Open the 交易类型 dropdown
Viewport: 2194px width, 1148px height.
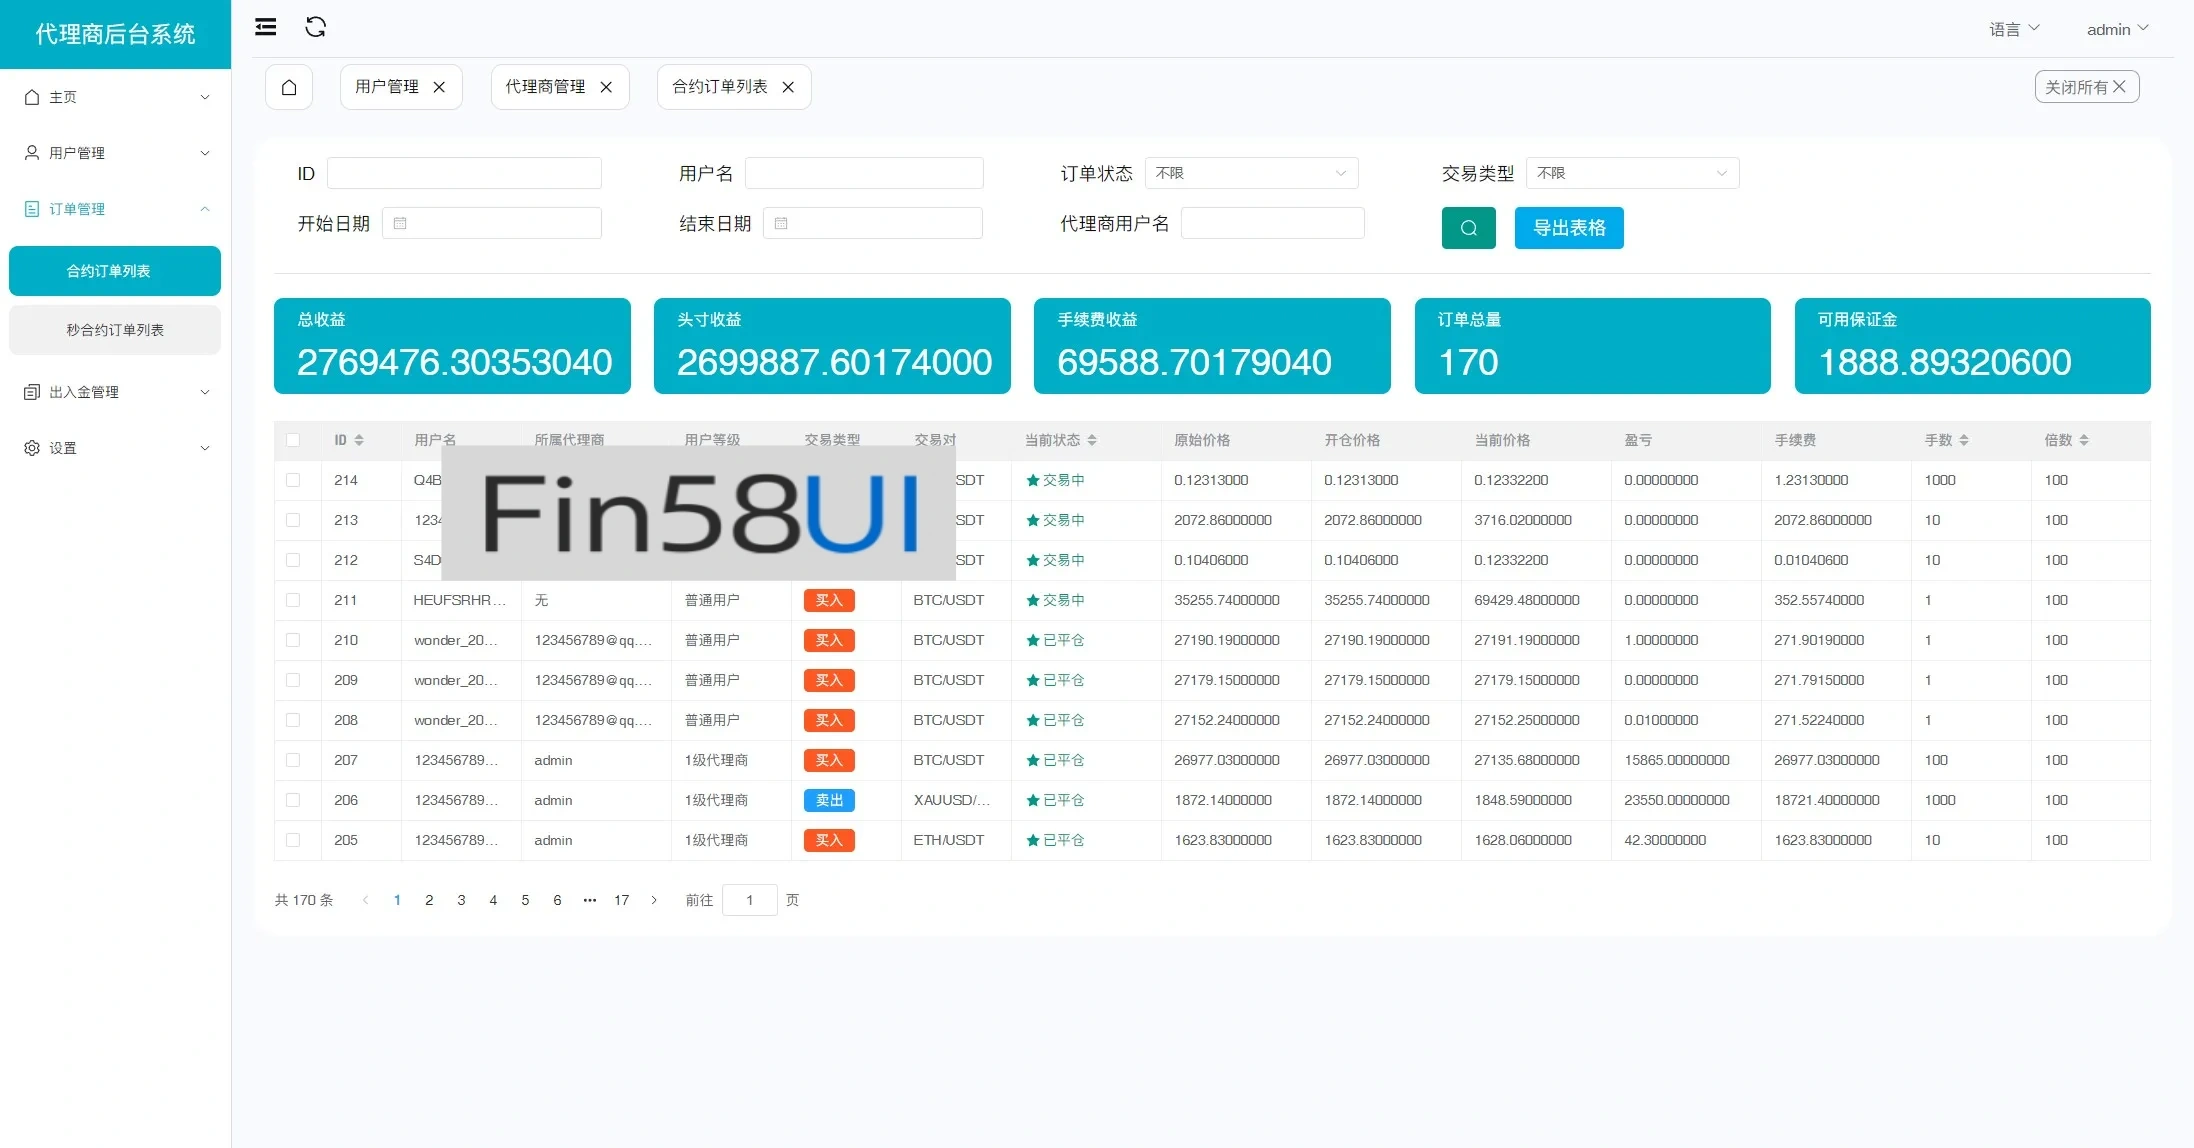pyautogui.click(x=1632, y=173)
